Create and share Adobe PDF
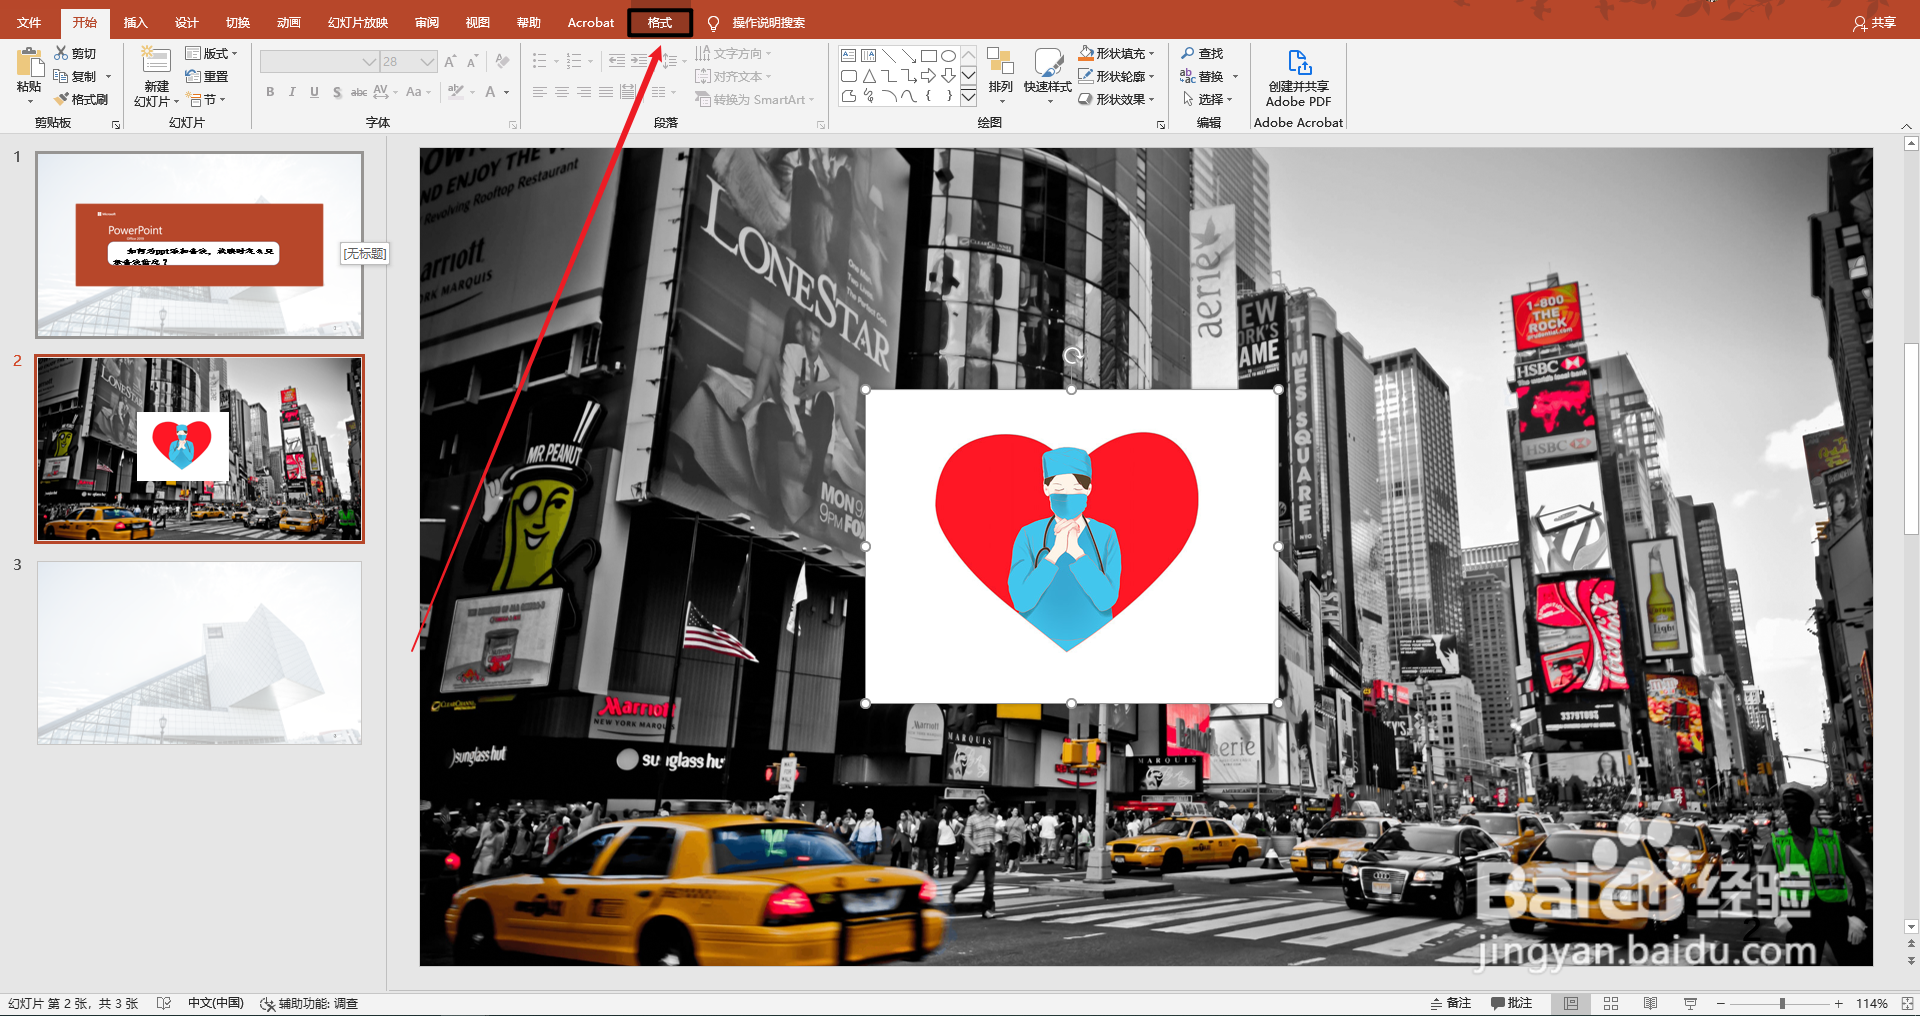1920x1016 pixels. click(1299, 78)
